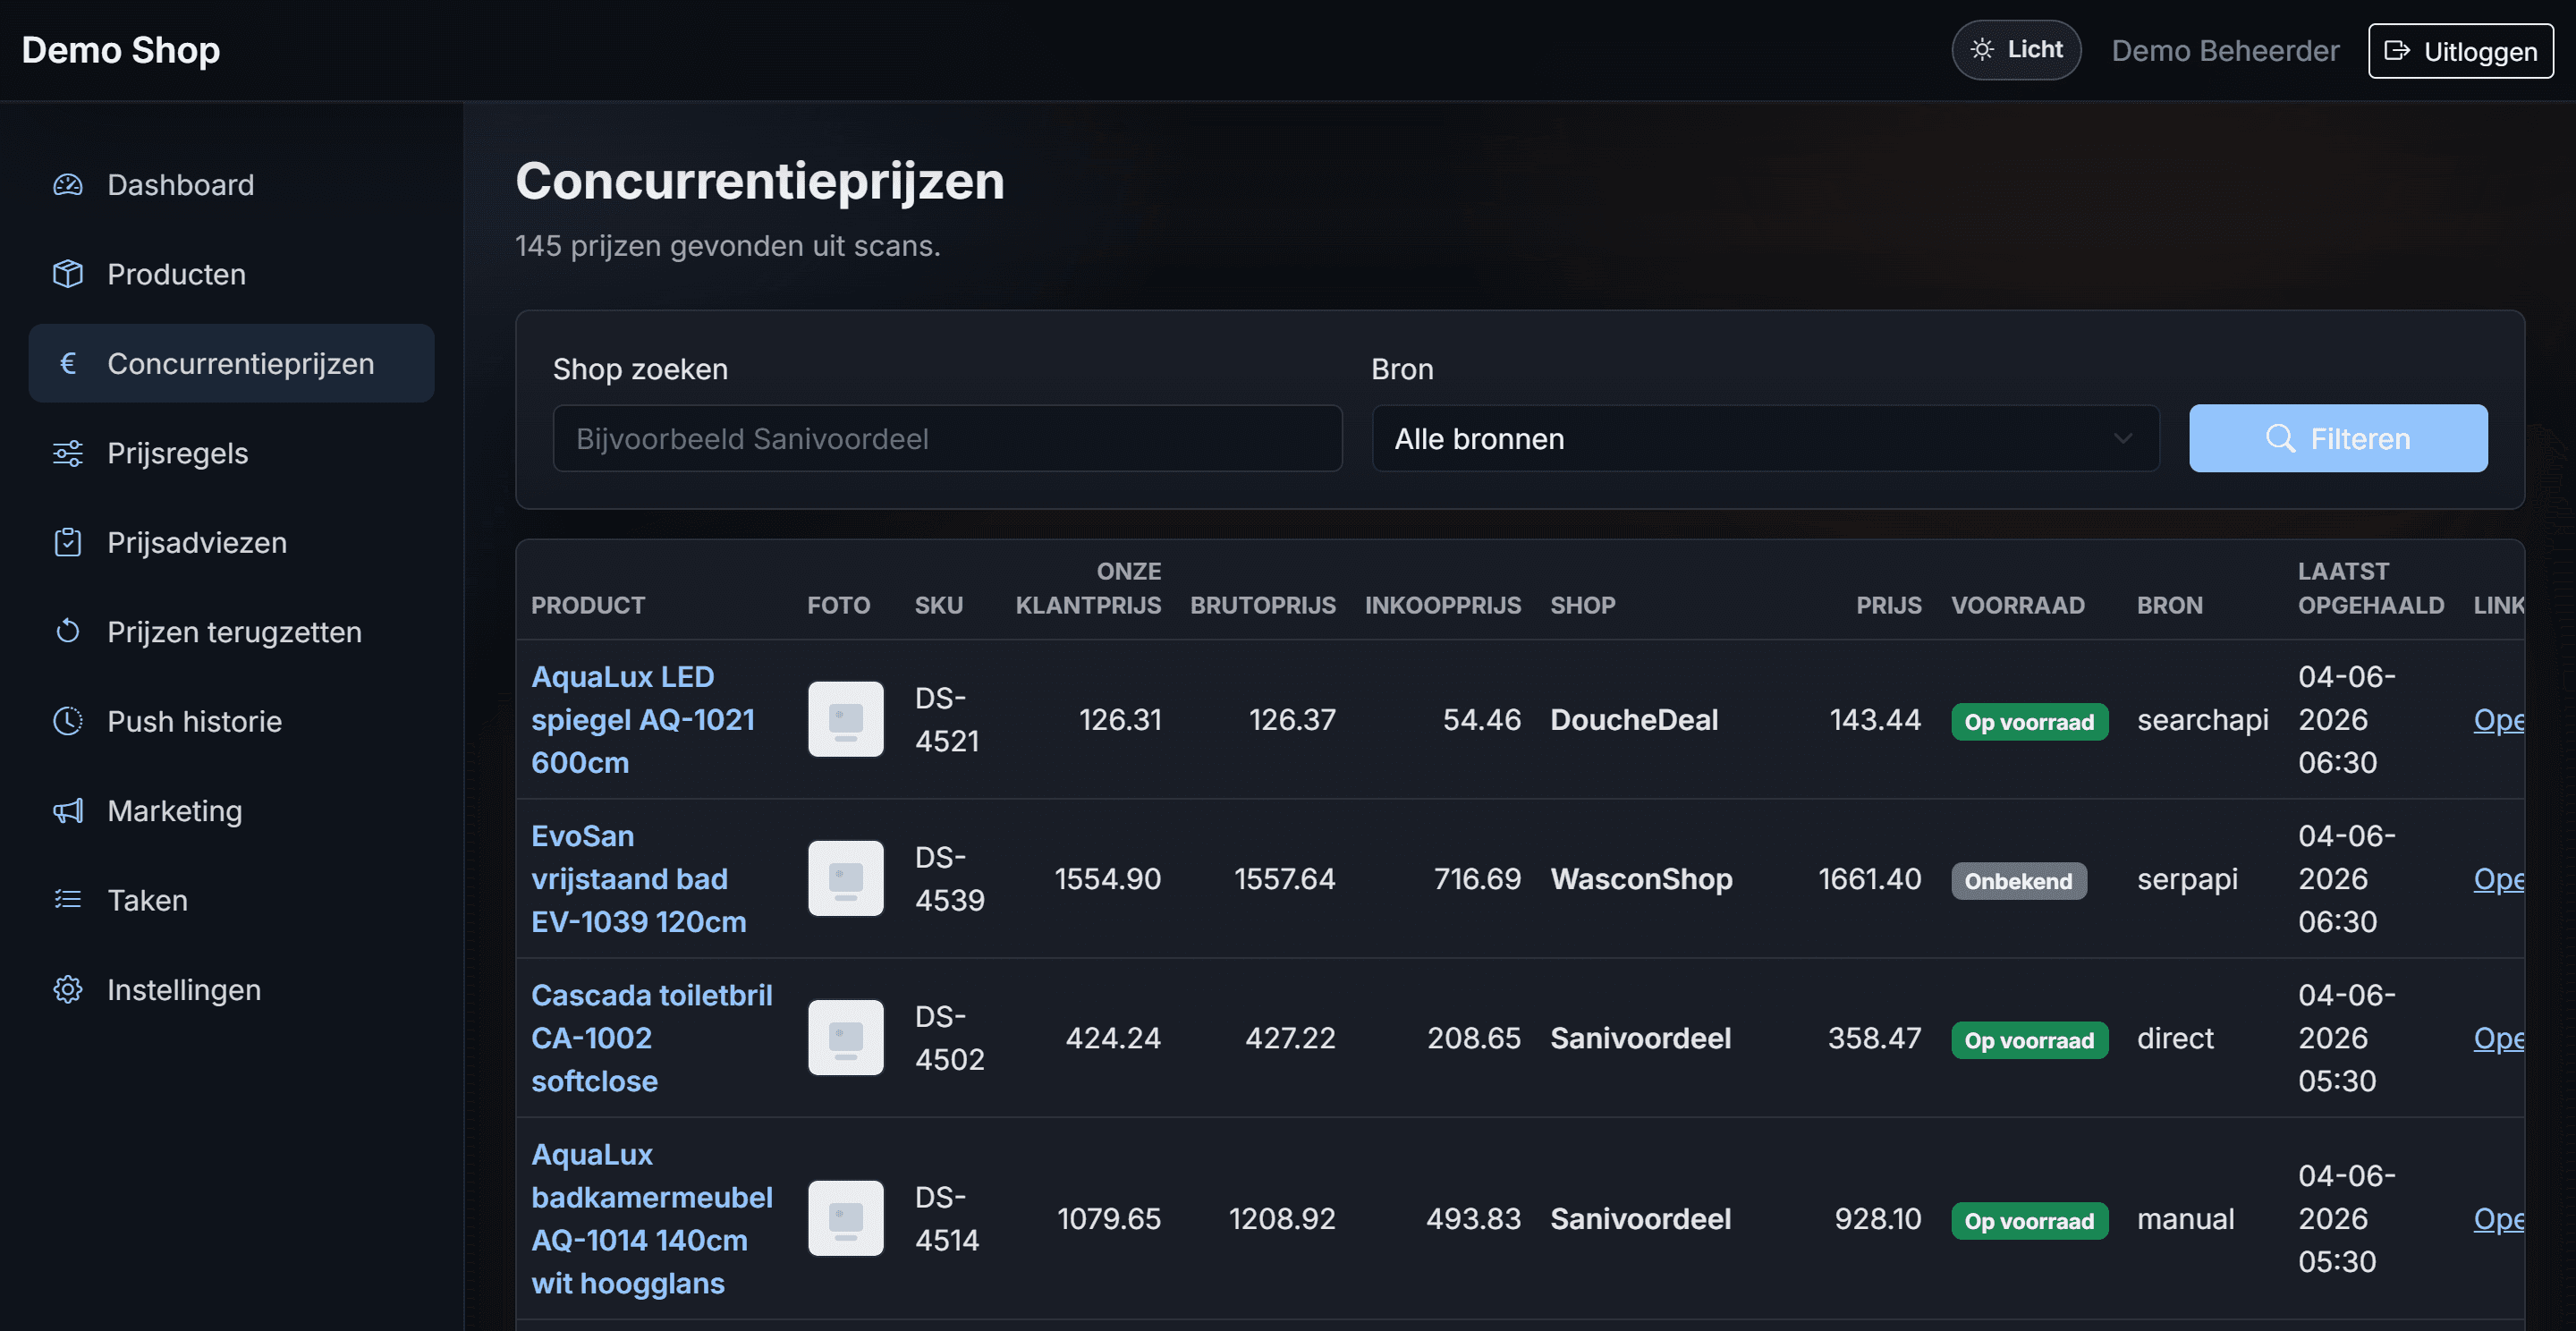
Task: Navigate to Prijsadviezen
Action: (231, 542)
